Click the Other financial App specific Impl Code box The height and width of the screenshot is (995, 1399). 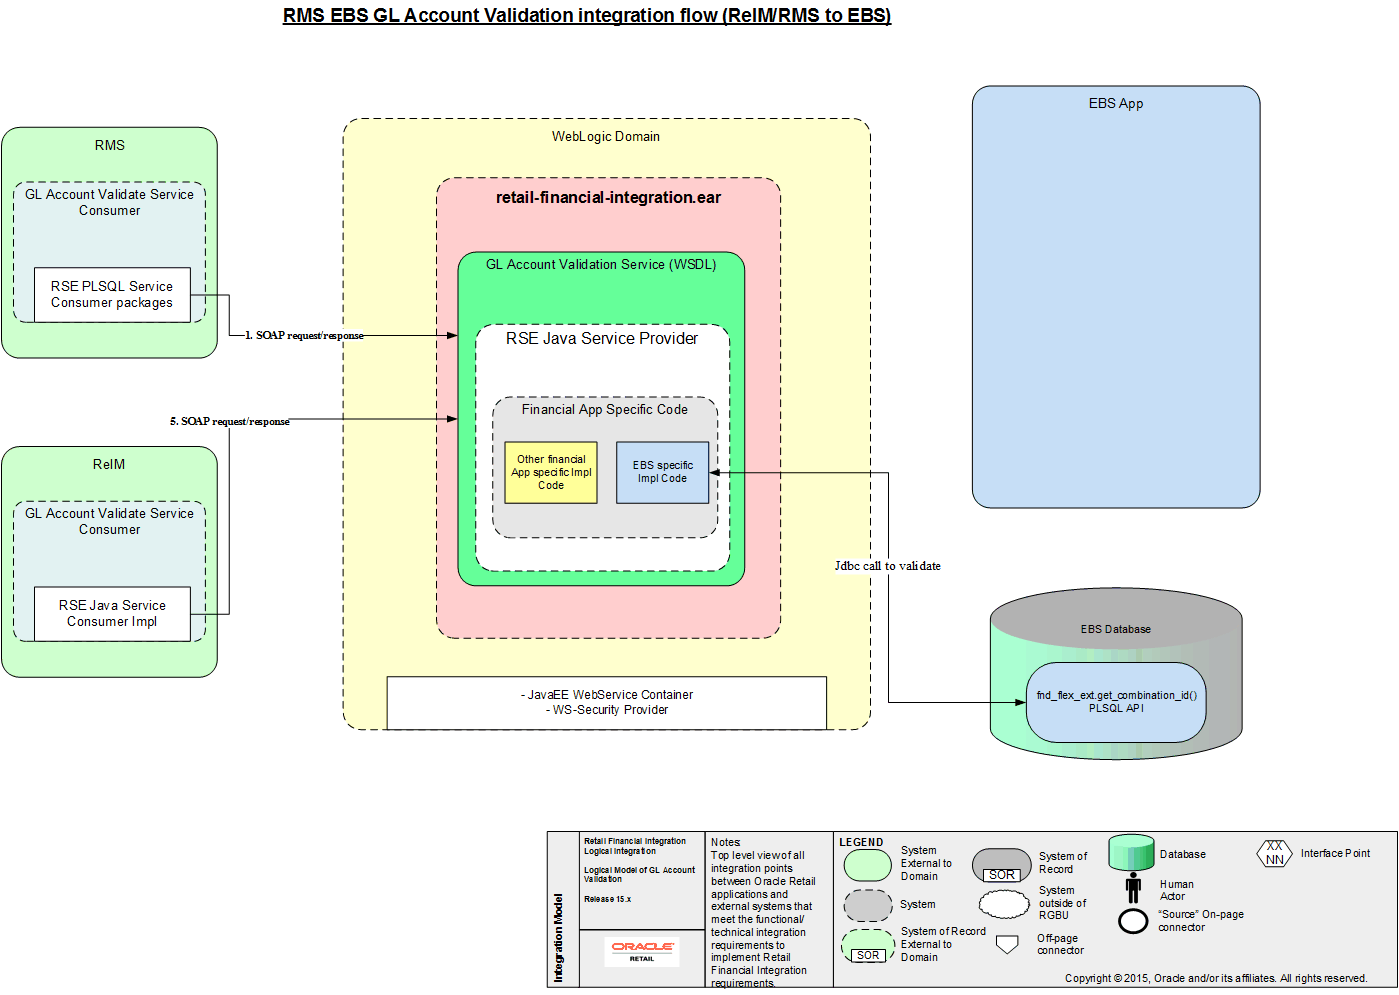(551, 472)
